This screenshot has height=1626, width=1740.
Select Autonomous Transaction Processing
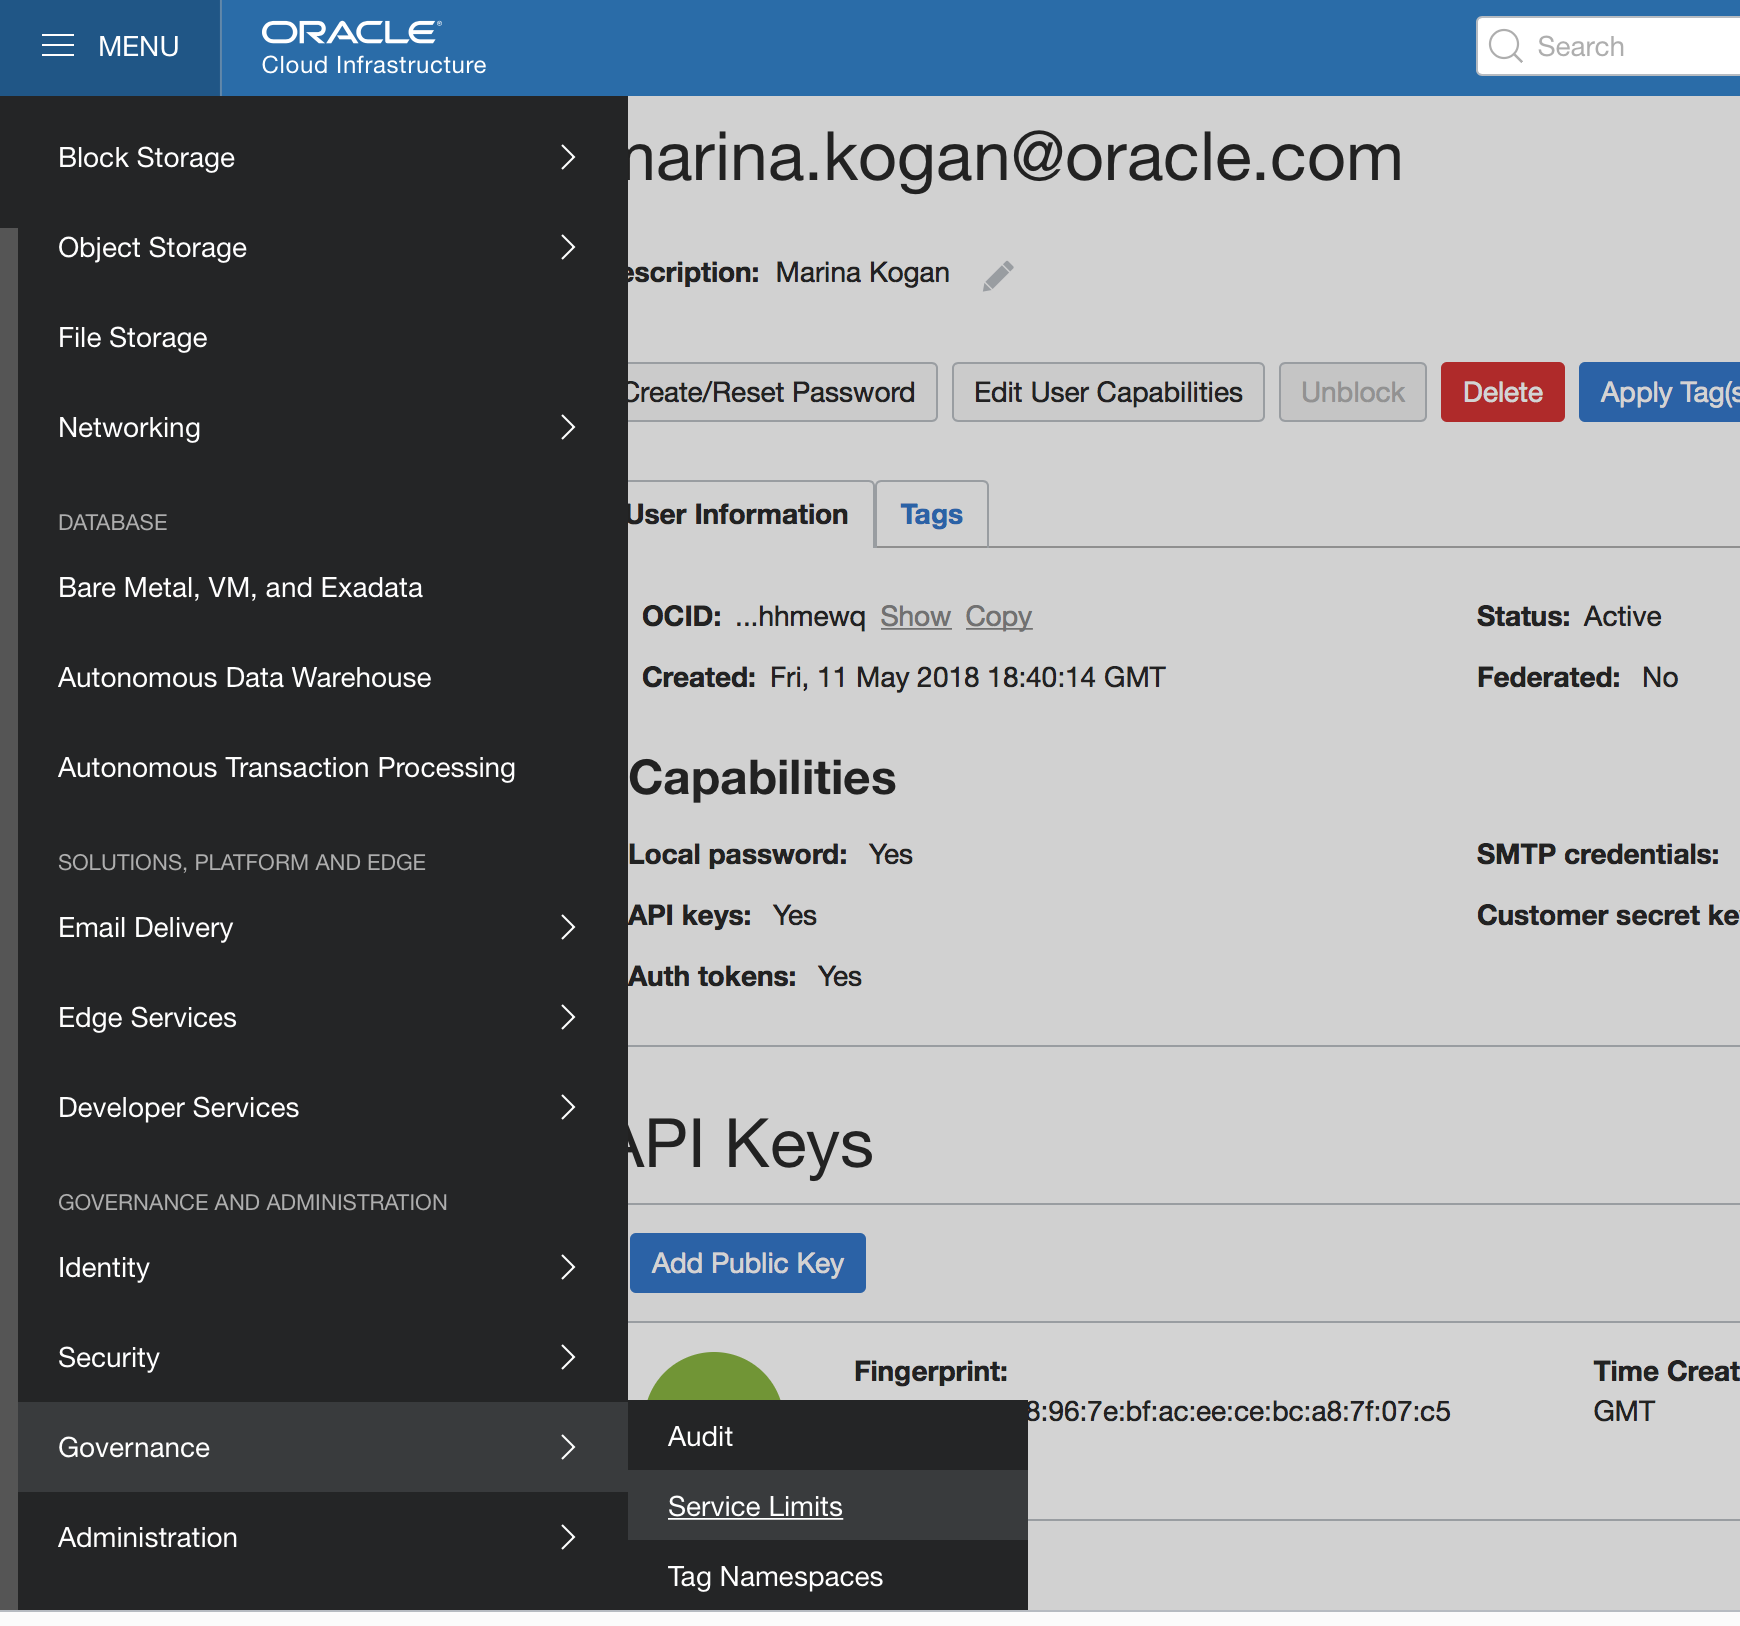323,767
